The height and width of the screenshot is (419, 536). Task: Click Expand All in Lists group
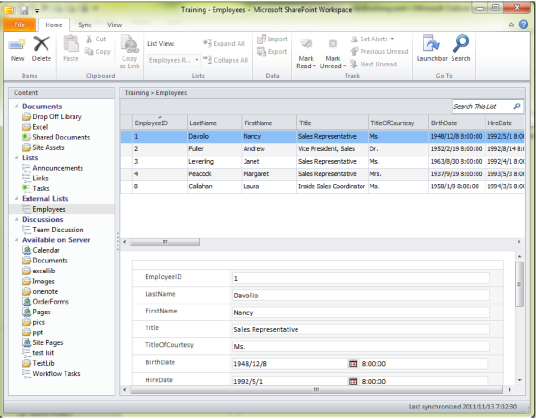[224, 43]
